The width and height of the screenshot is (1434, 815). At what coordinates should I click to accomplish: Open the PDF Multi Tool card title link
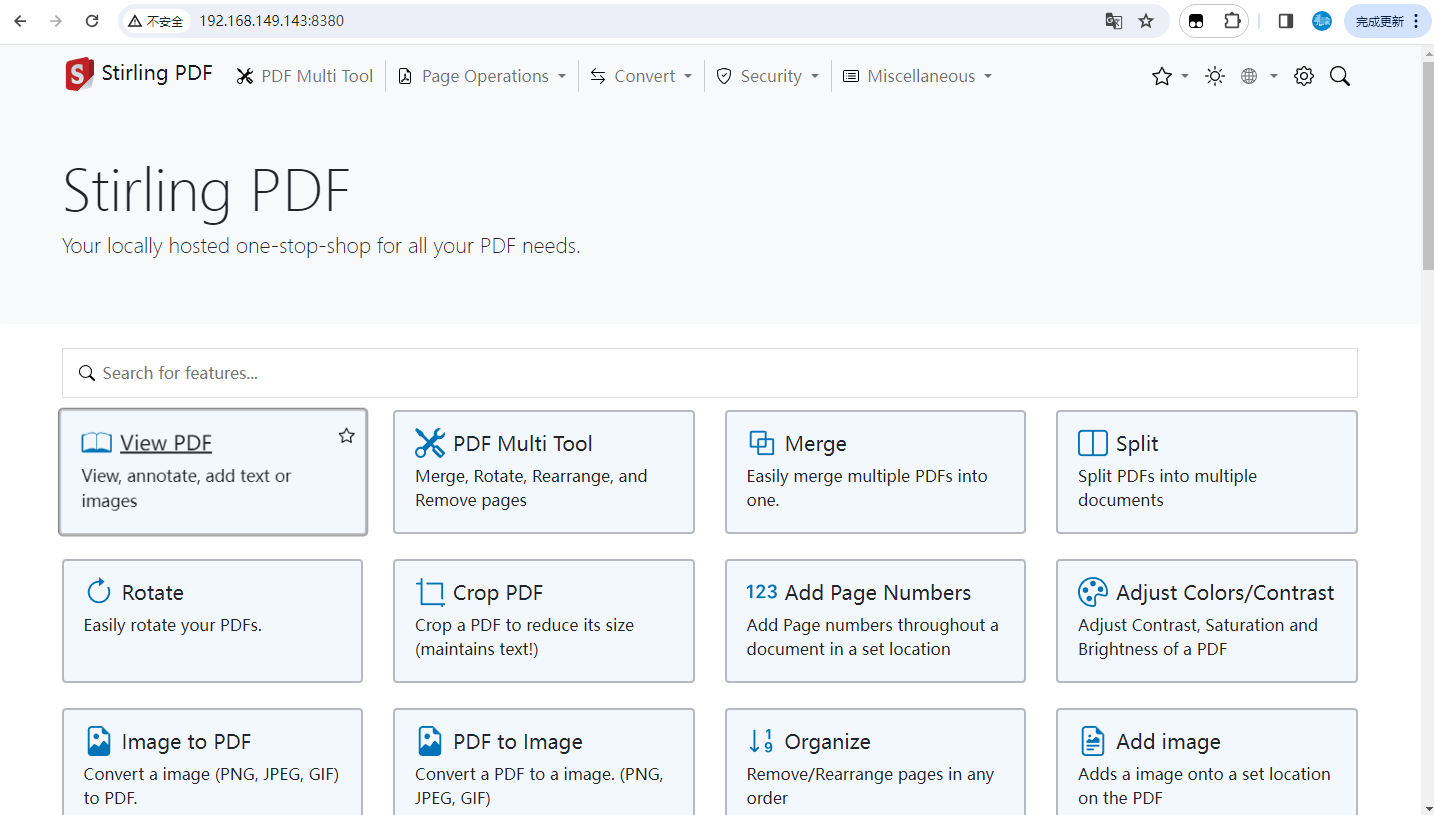tap(523, 443)
